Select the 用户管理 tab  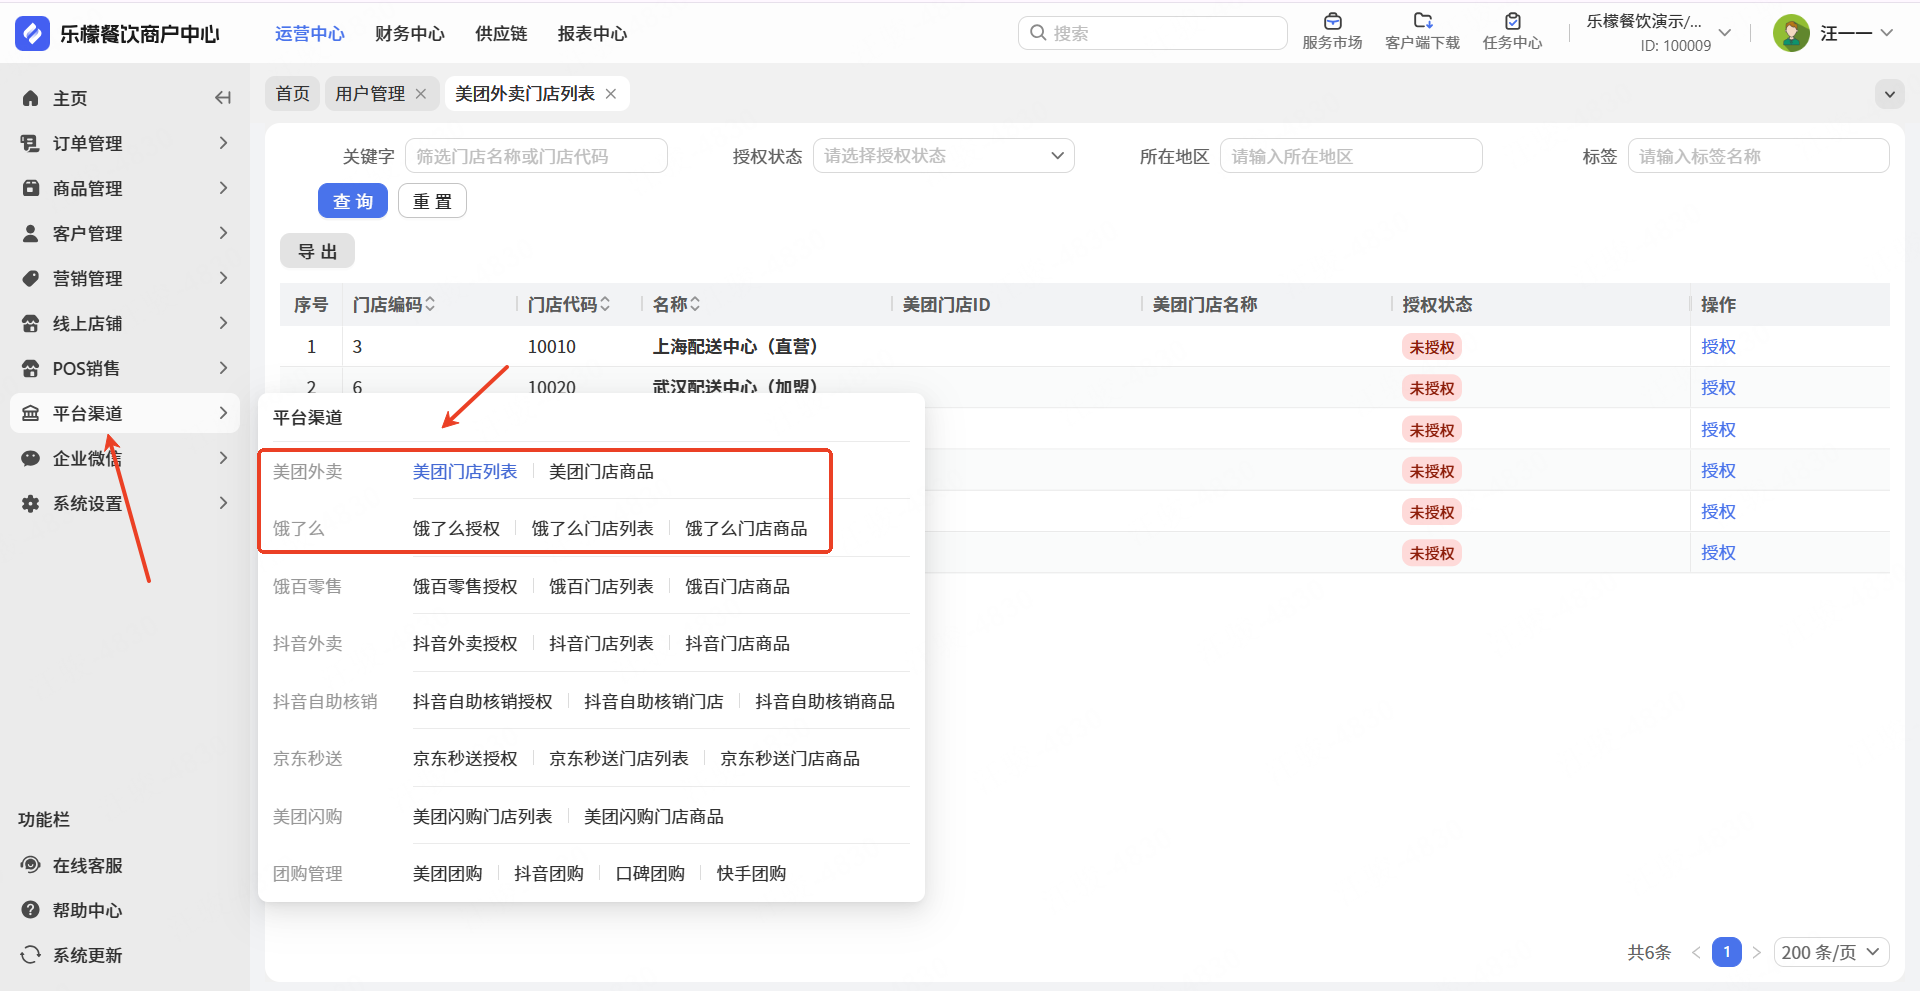[370, 93]
